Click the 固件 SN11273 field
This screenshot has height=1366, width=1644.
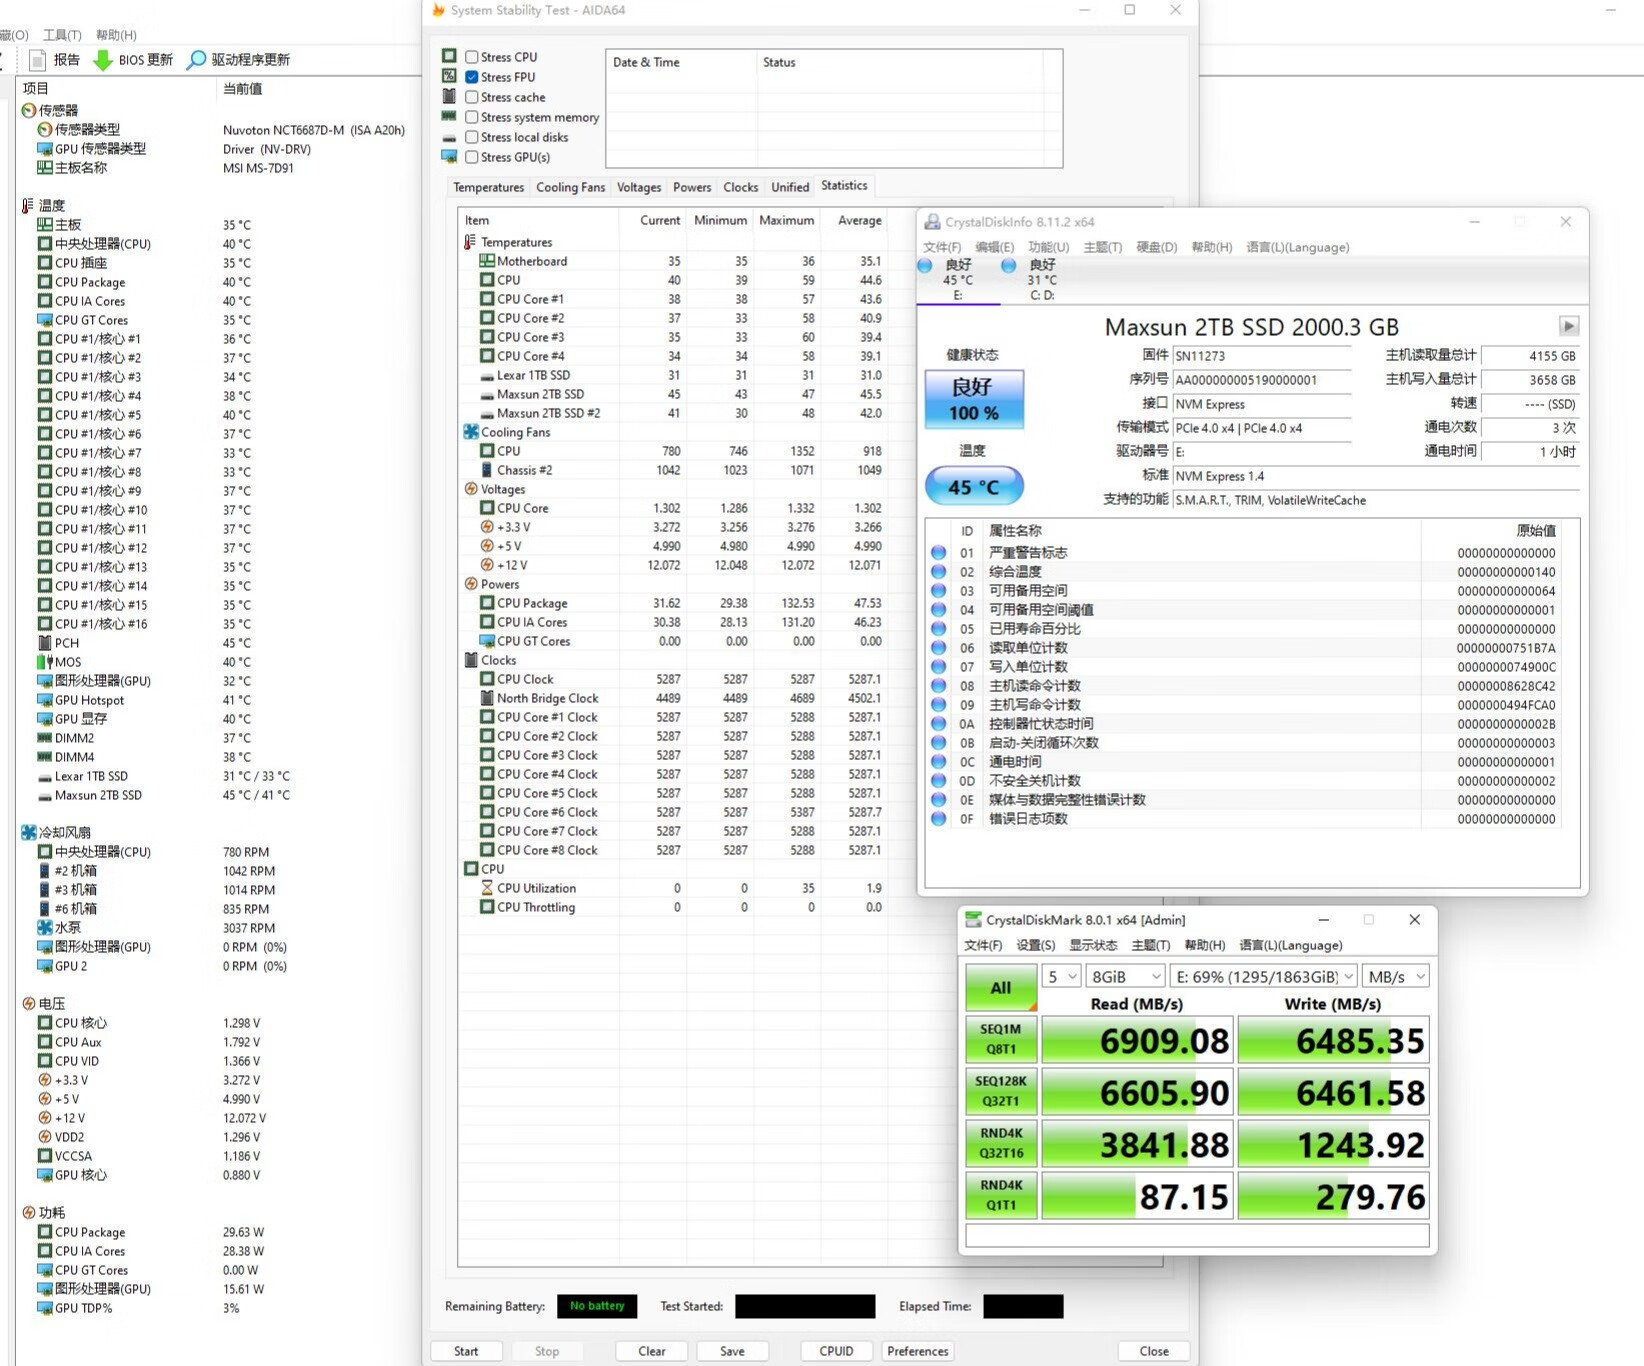pos(1262,356)
